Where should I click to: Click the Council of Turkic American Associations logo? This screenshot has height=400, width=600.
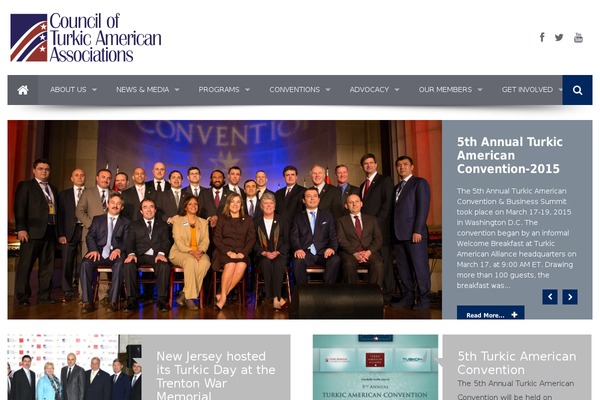[x=86, y=38]
